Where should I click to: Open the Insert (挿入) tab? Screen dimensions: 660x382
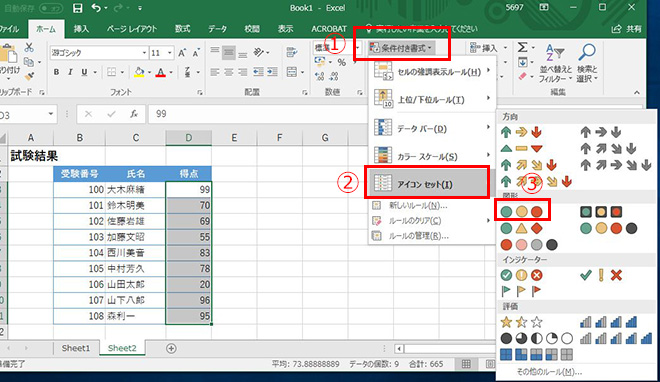(x=81, y=29)
